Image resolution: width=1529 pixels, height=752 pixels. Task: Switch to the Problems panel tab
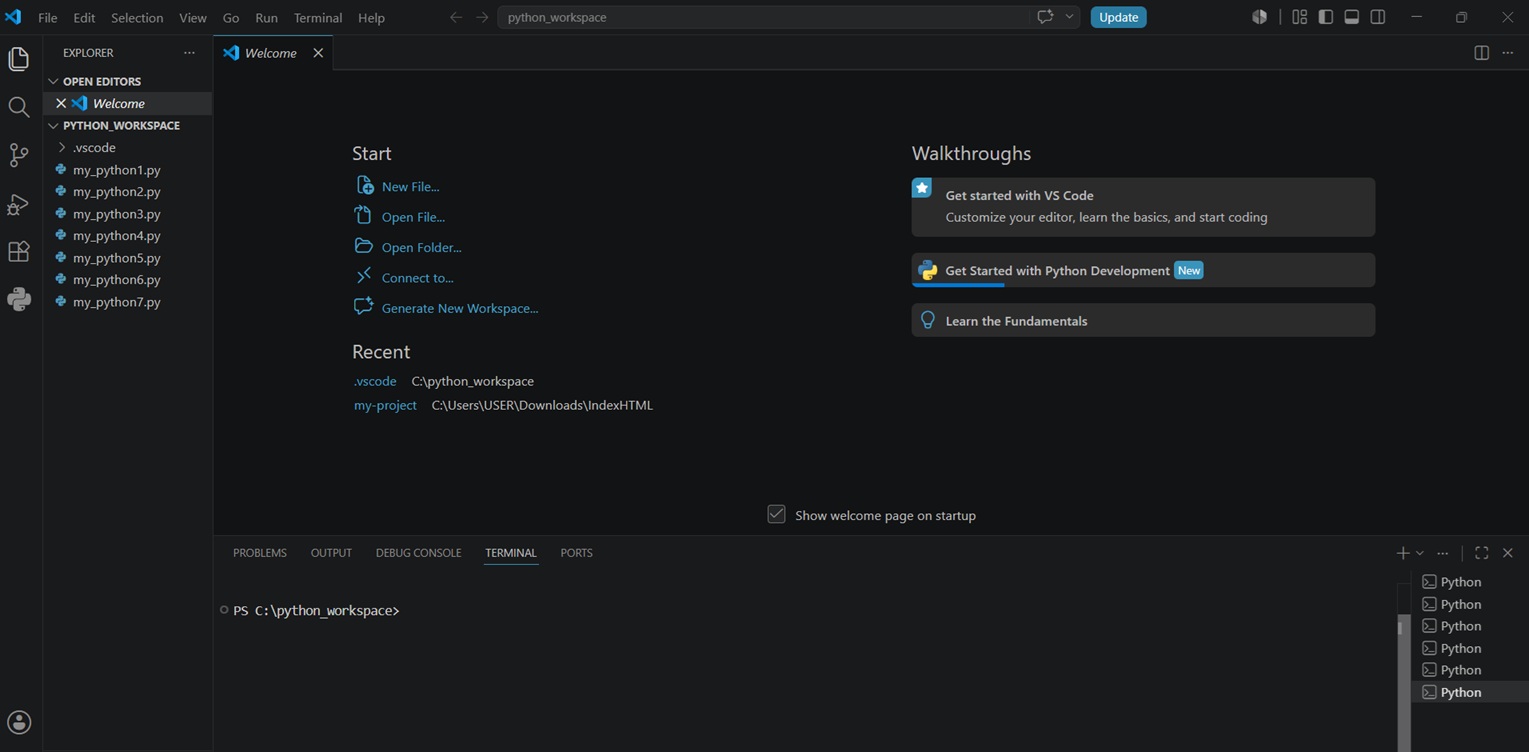point(260,553)
